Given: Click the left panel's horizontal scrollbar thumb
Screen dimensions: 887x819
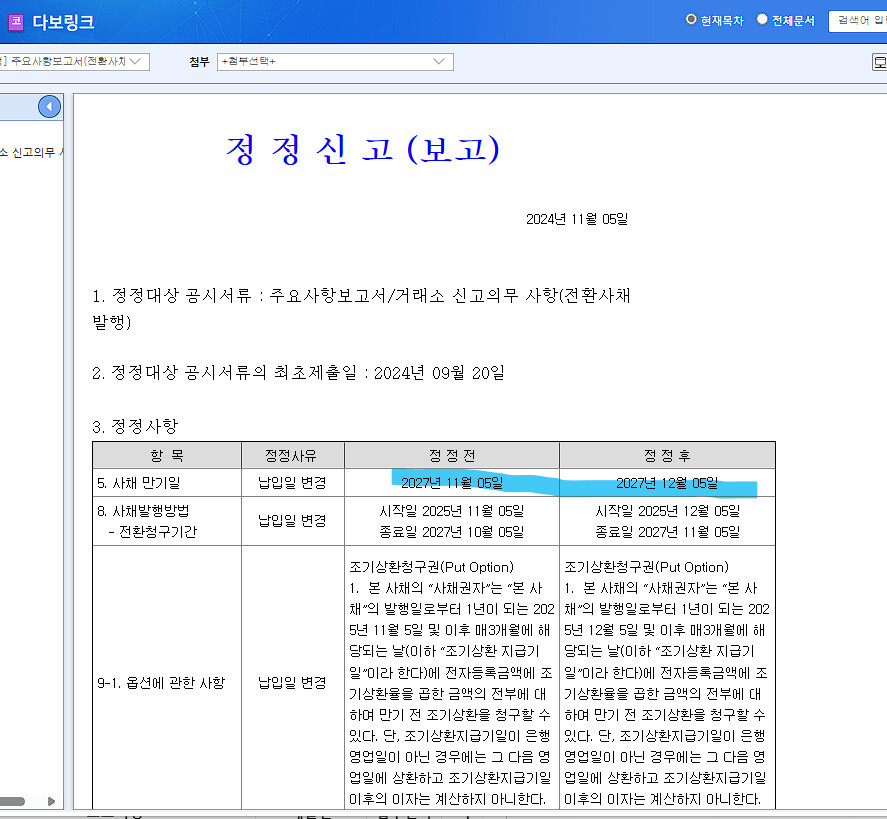Looking at the screenshot, I should 12,800.
